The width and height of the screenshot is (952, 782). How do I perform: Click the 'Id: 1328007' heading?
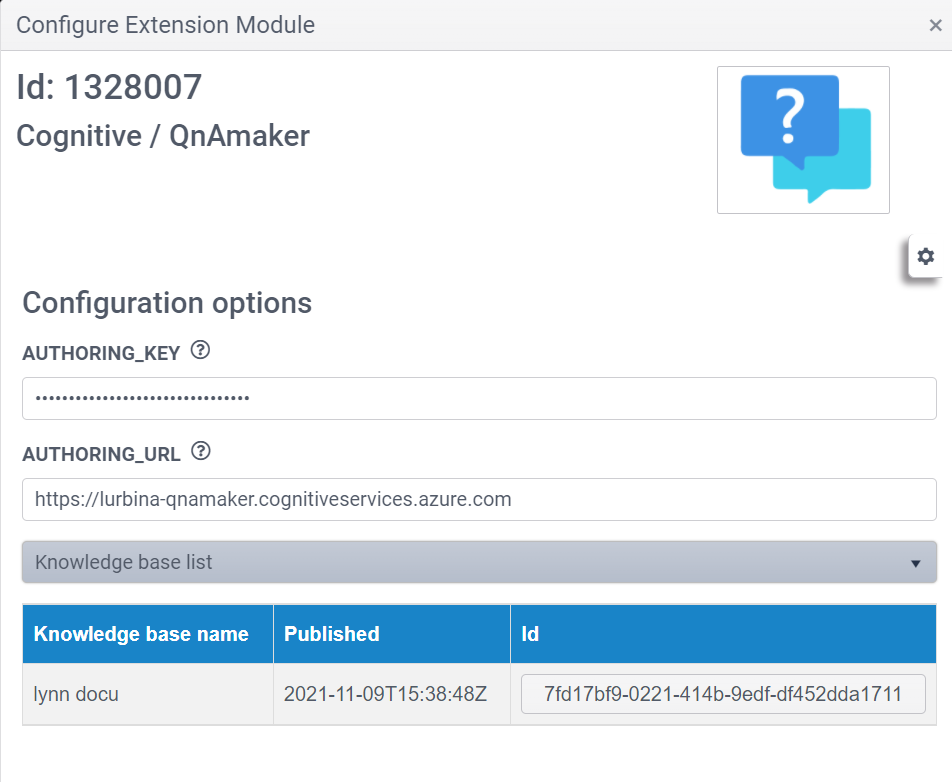[x=109, y=87]
